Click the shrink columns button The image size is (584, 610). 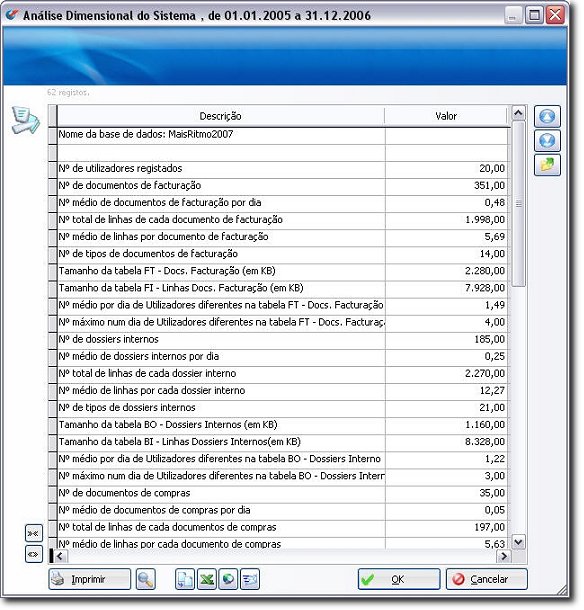tap(33, 533)
